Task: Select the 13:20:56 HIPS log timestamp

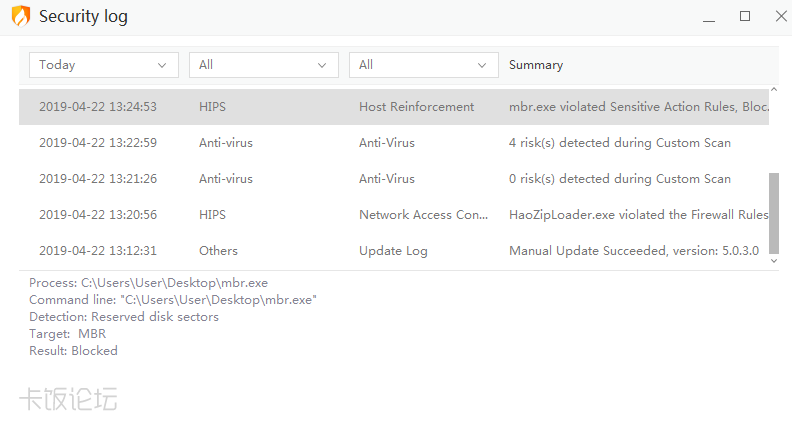Action: pyautogui.click(x=98, y=215)
